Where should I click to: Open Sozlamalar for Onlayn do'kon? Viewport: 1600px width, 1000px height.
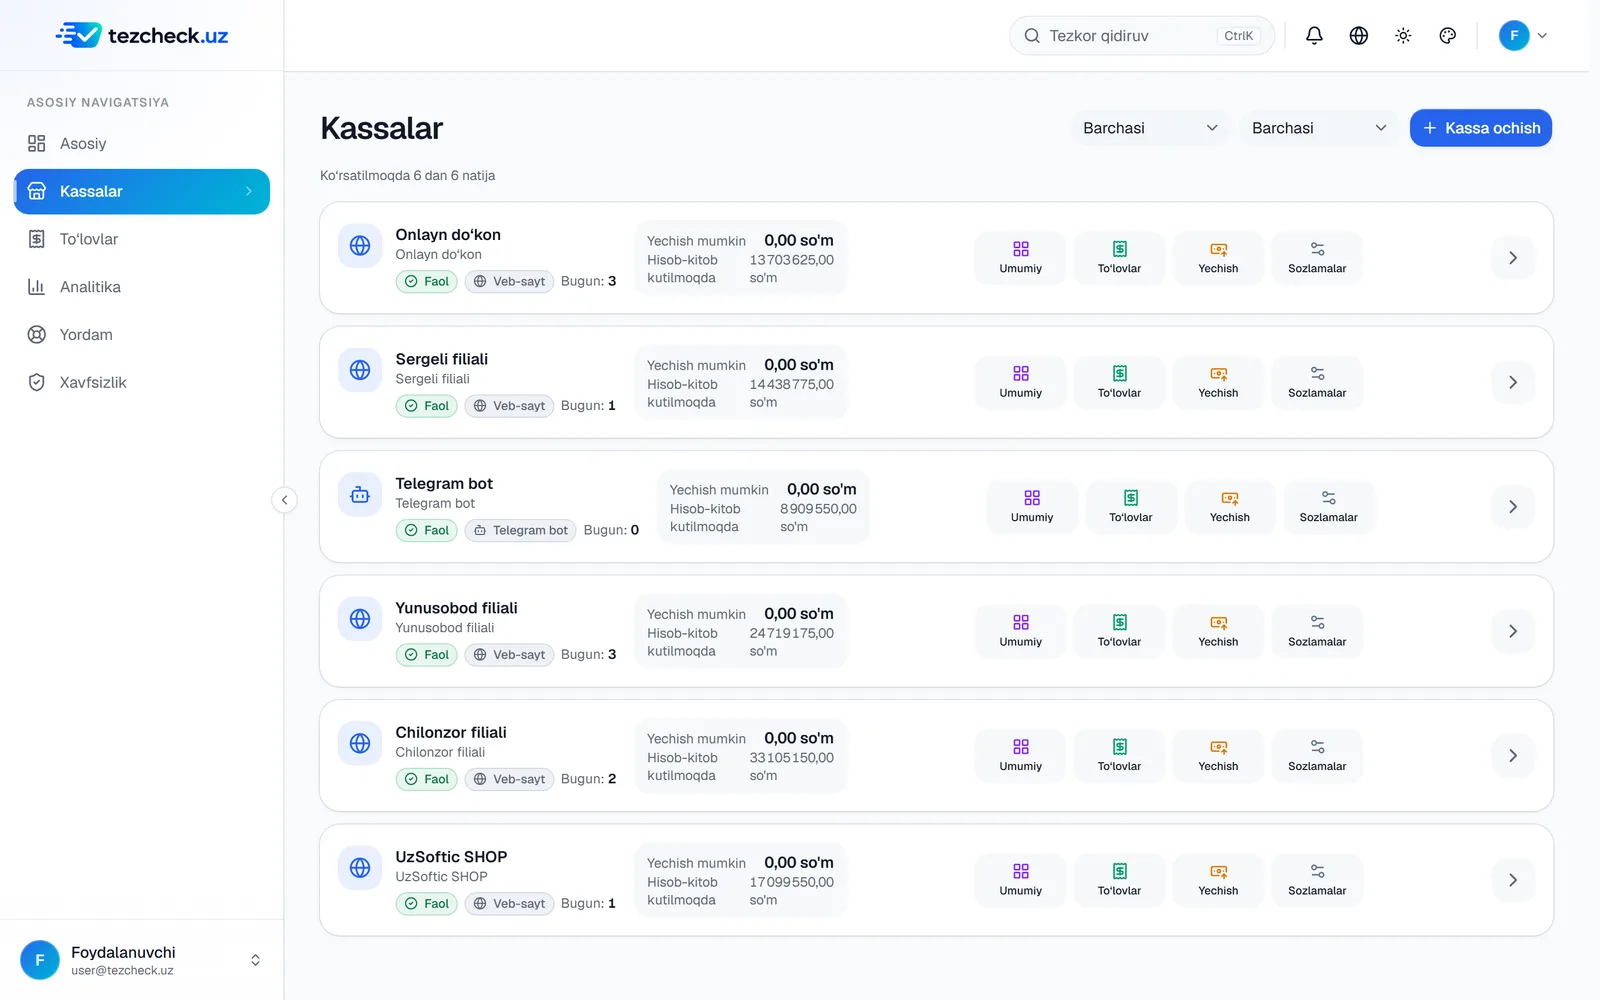point(1317,258)
